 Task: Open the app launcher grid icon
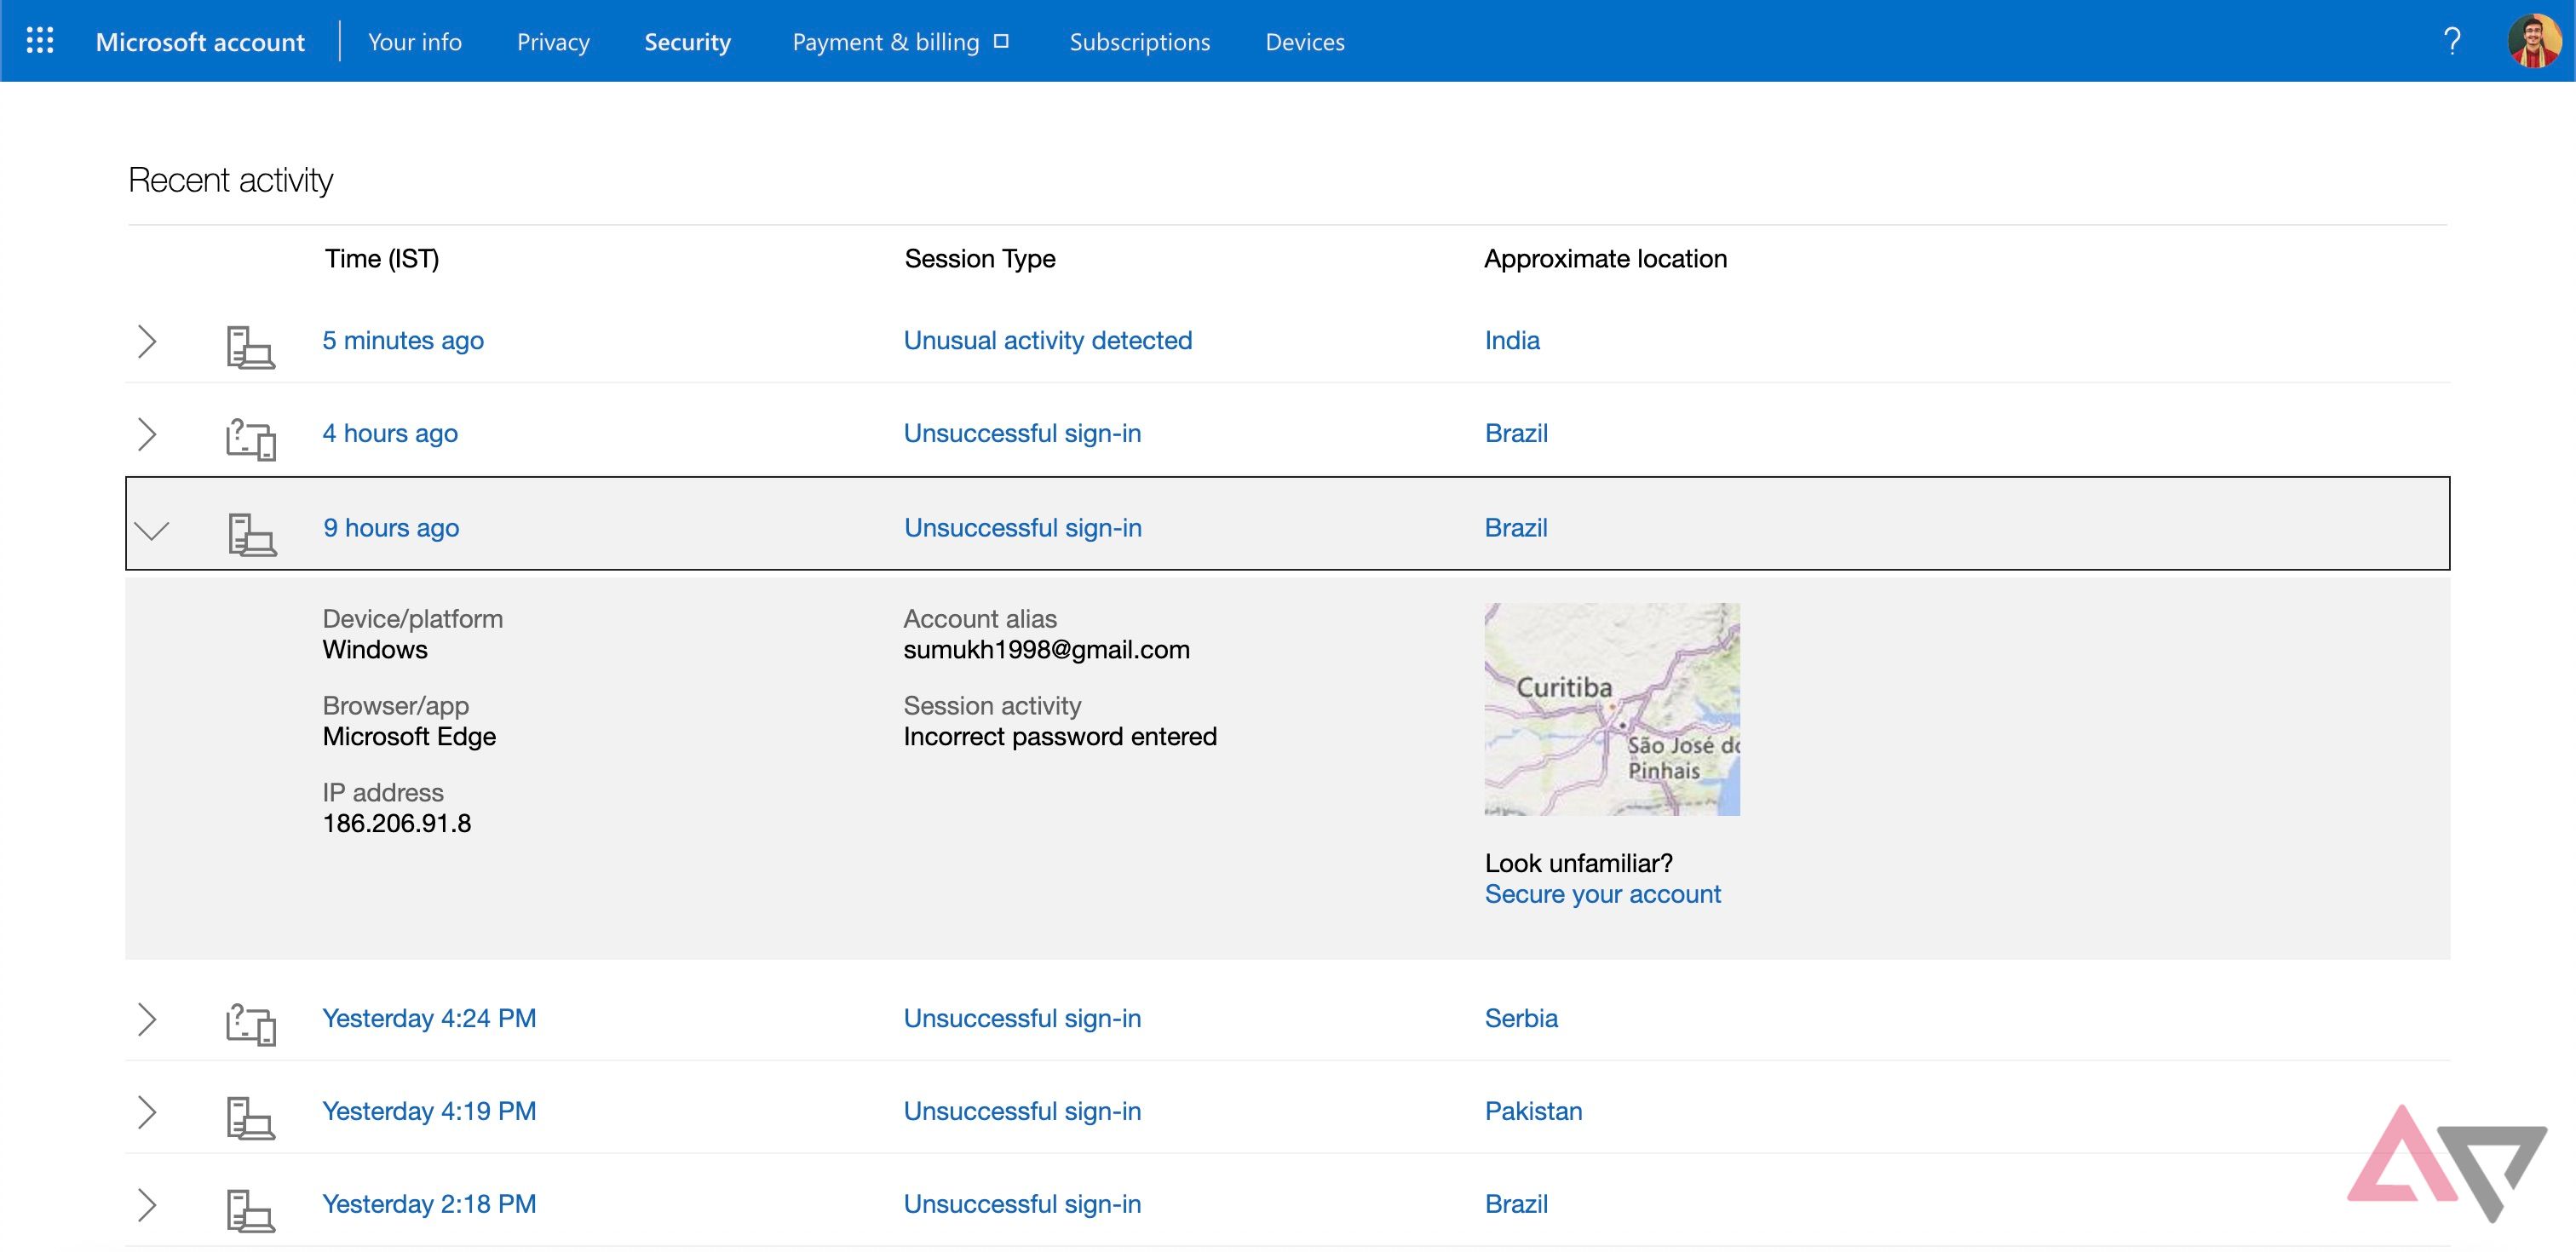click(40, 41)
